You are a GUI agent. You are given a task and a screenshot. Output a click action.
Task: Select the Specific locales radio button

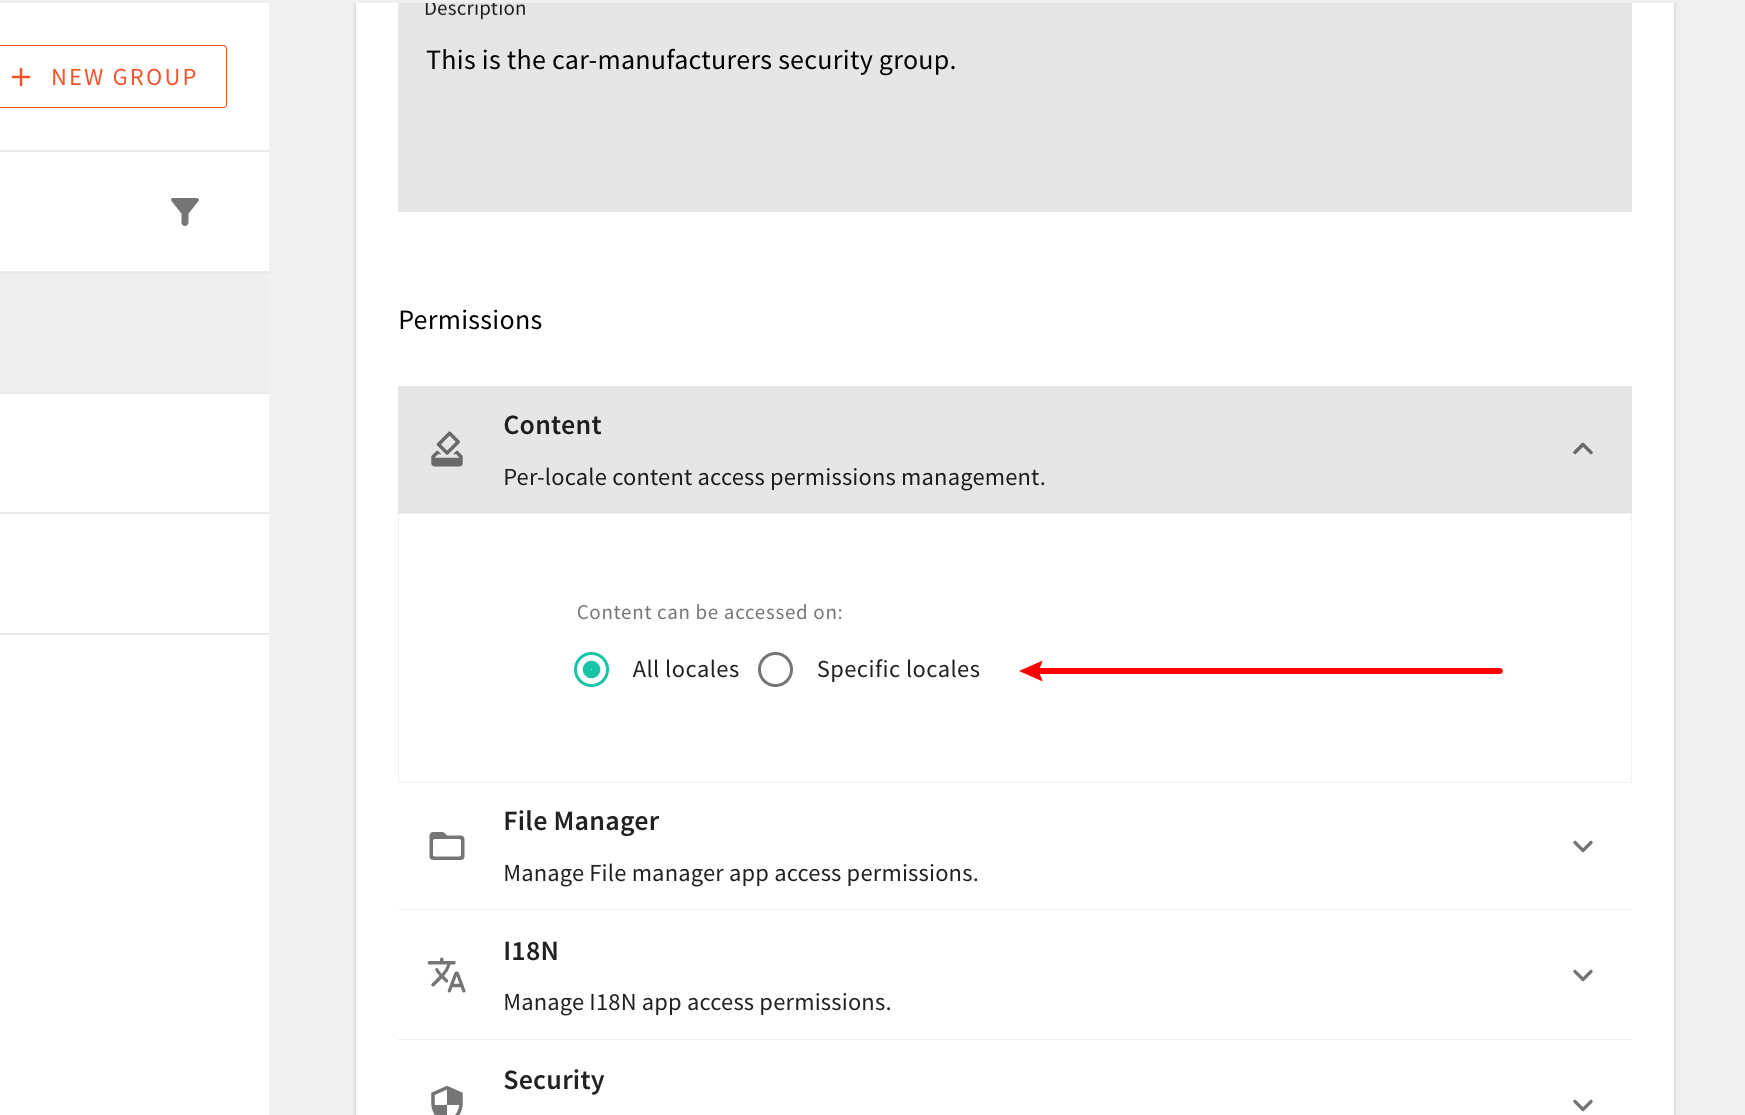pos(776,669)
